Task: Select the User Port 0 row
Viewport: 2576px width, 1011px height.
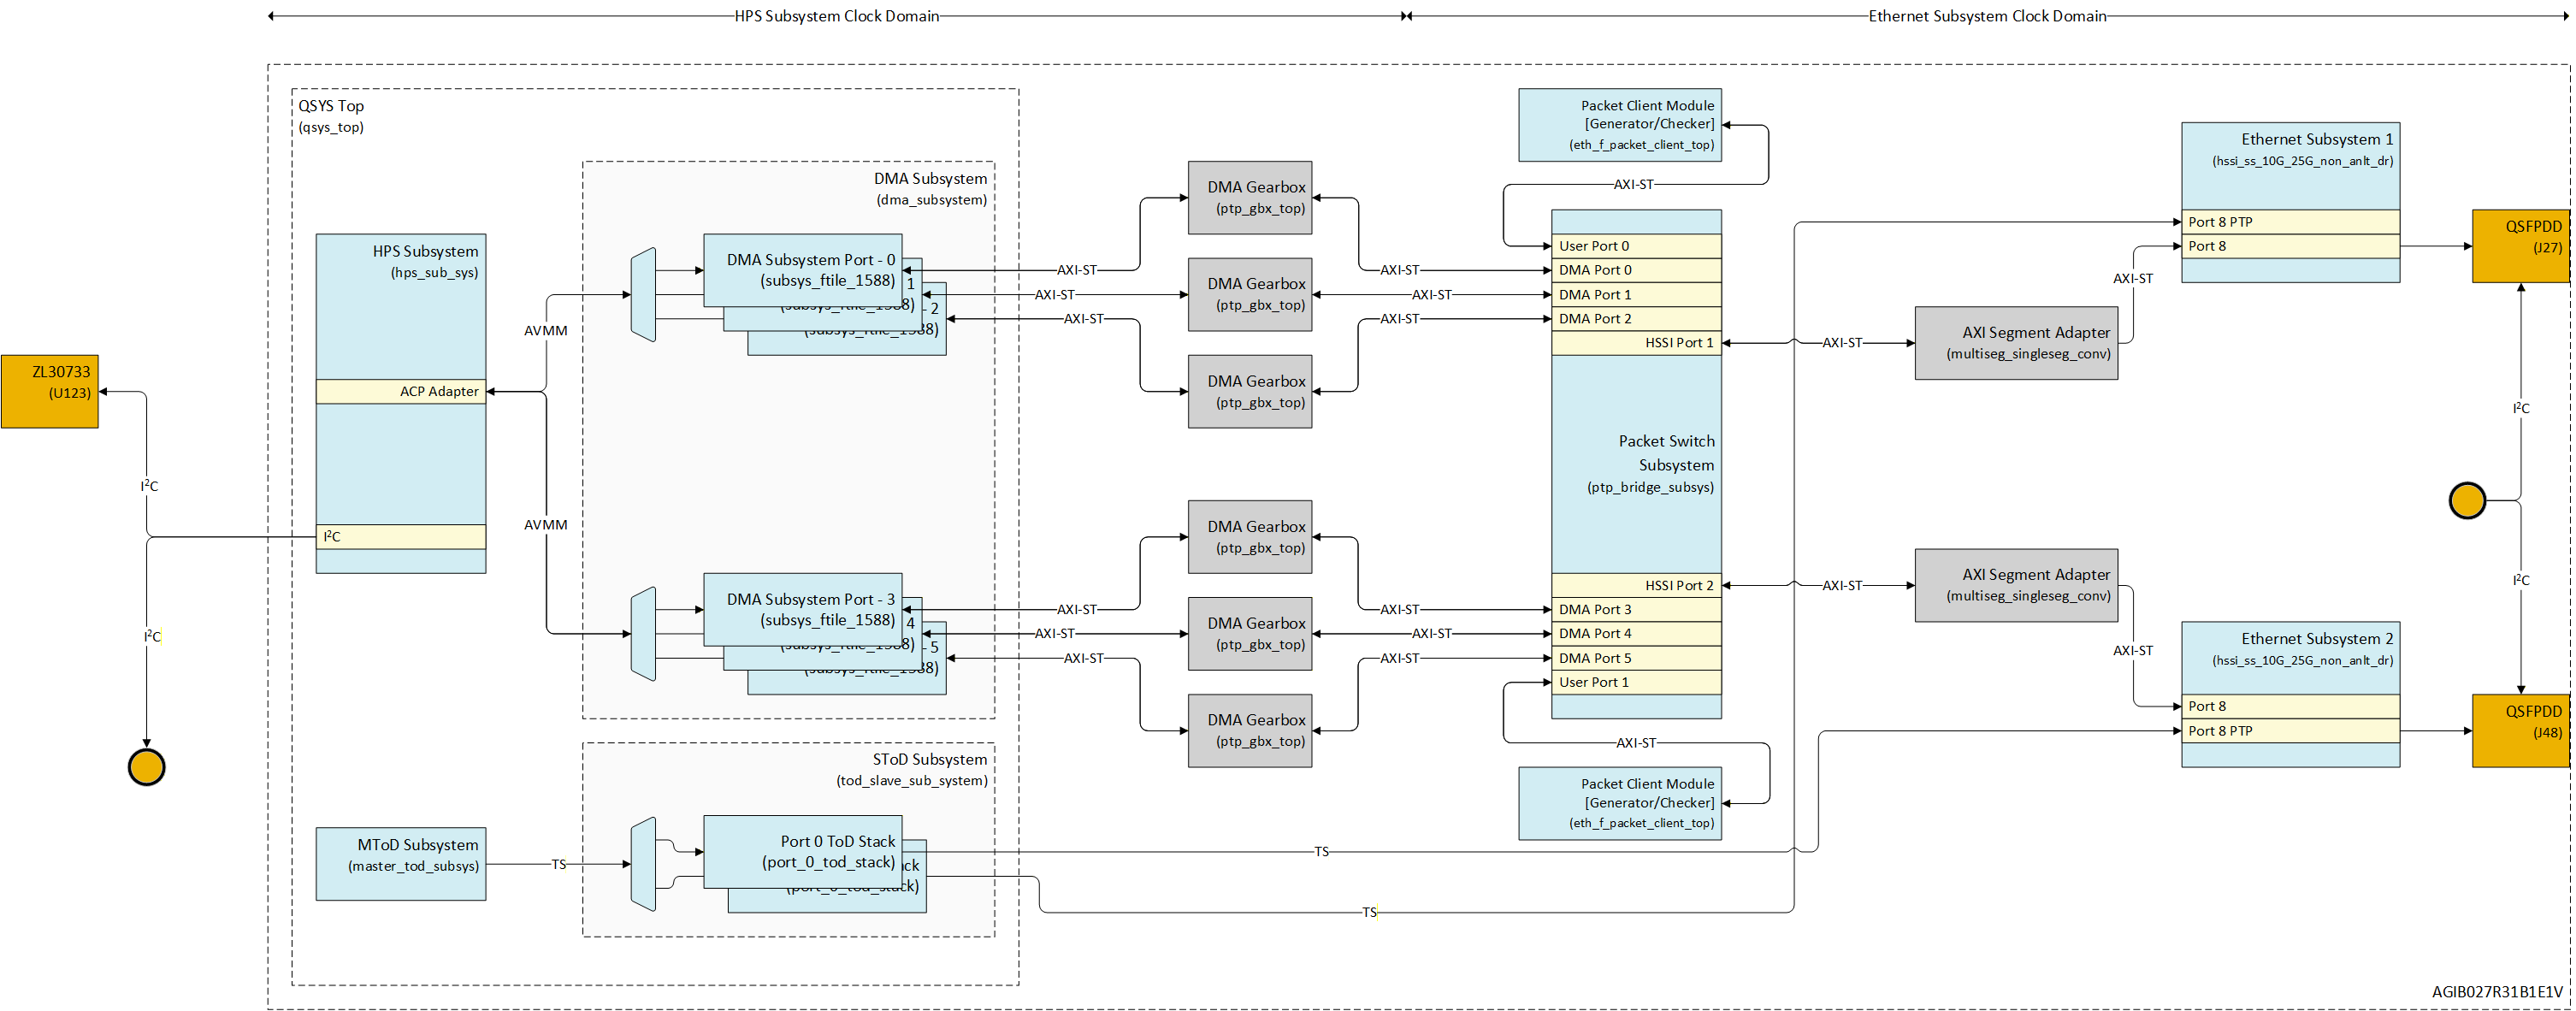Action: (x=1636, y=246)
